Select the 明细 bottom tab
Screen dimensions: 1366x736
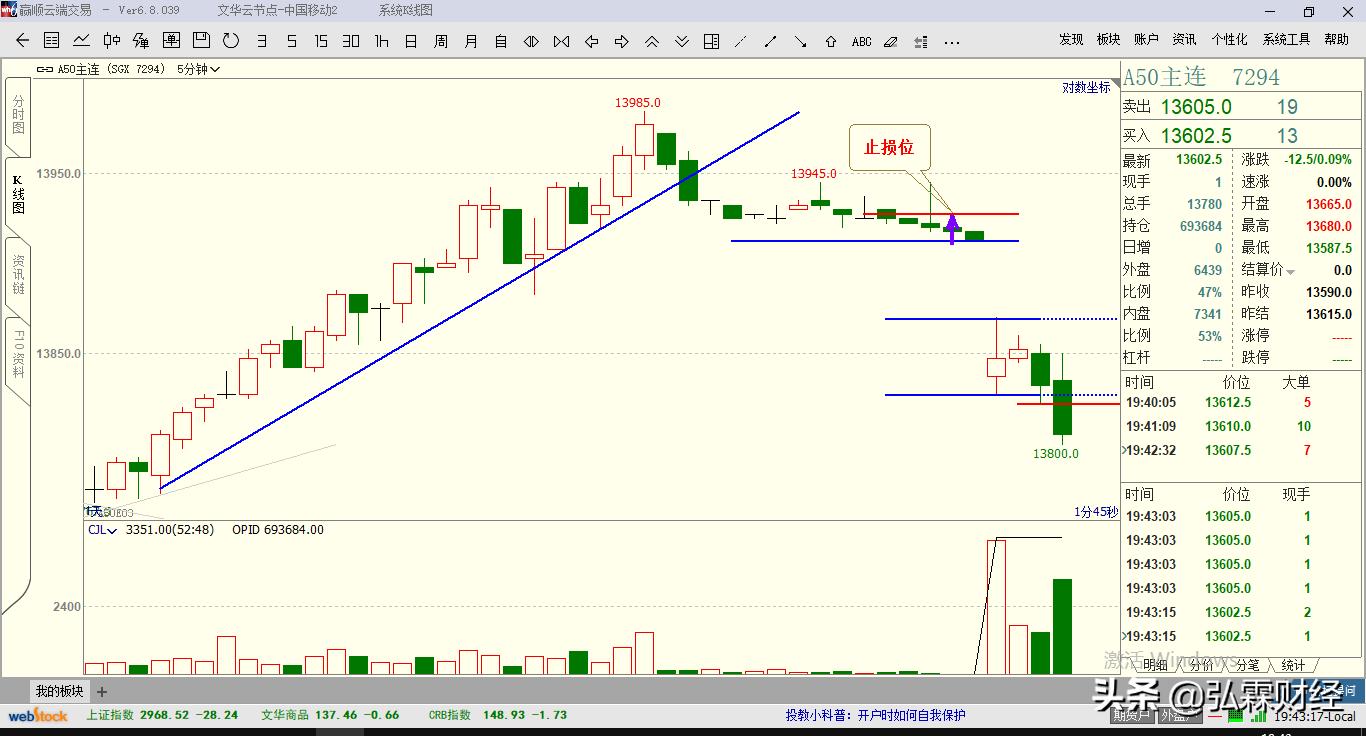pyautogui.click(x=1155, y=665)
